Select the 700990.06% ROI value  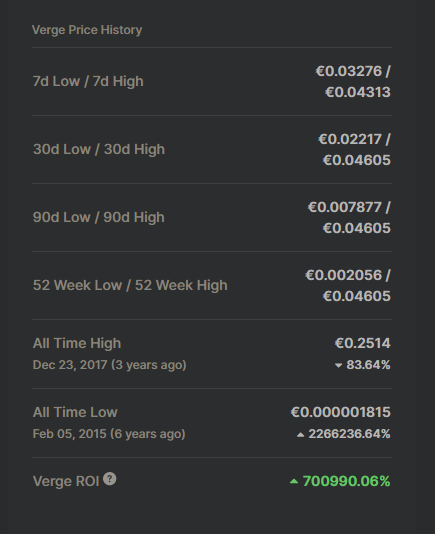[346, 481]
